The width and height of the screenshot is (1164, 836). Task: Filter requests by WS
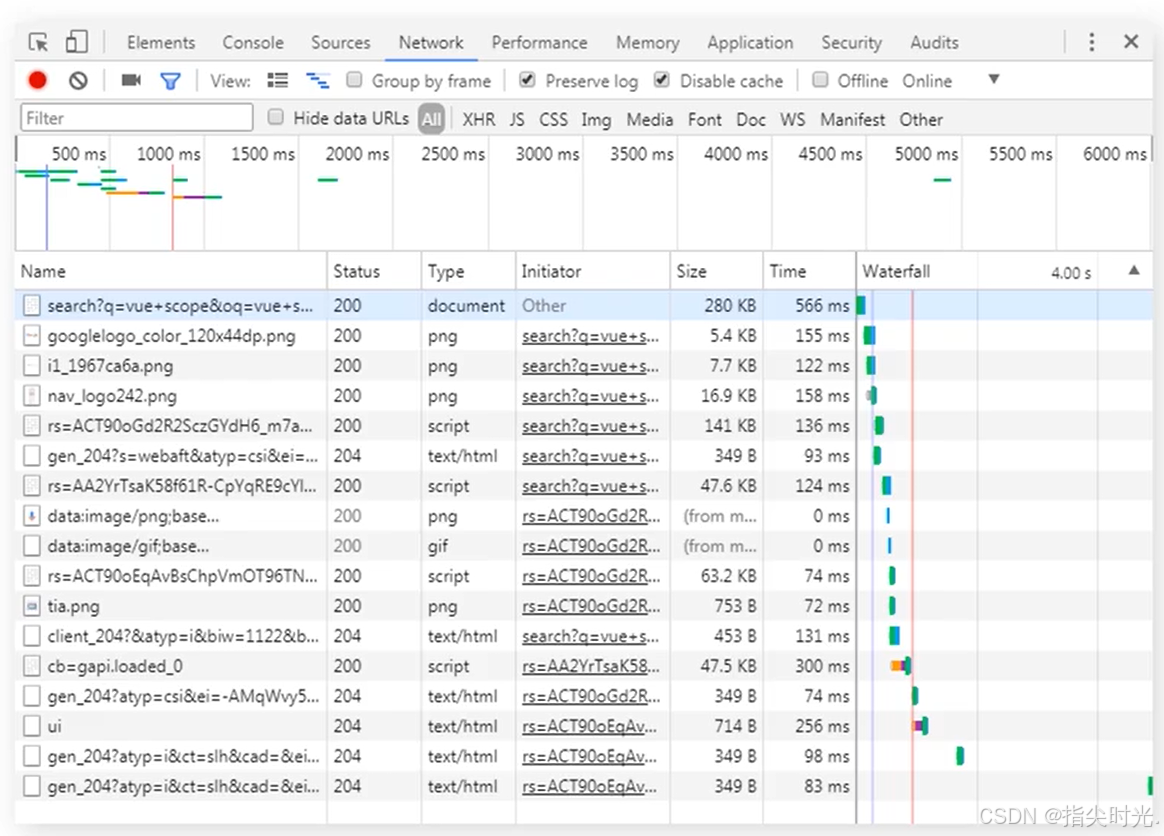792,120
